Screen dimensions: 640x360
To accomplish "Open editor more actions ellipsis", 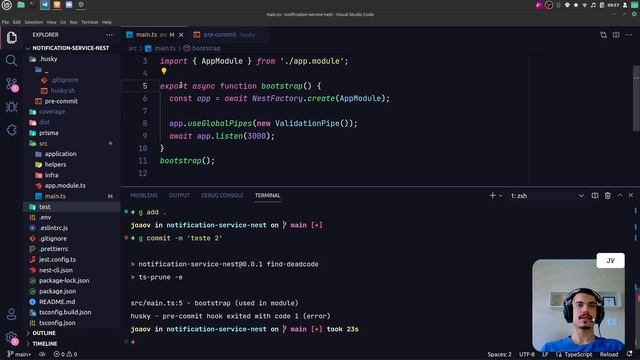I will [x=629, y=35].
